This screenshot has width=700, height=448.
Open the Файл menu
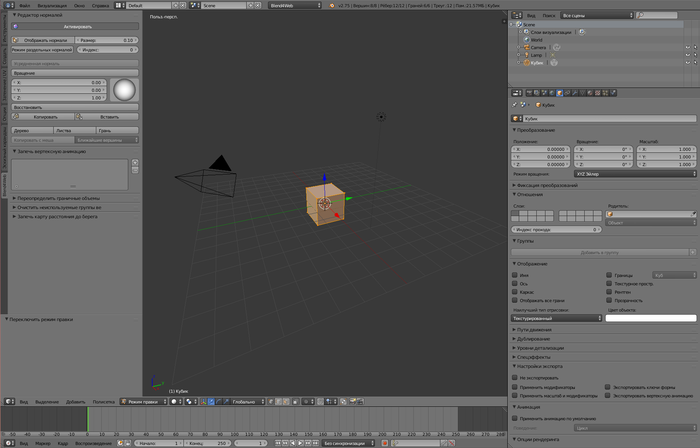(24, 5)
